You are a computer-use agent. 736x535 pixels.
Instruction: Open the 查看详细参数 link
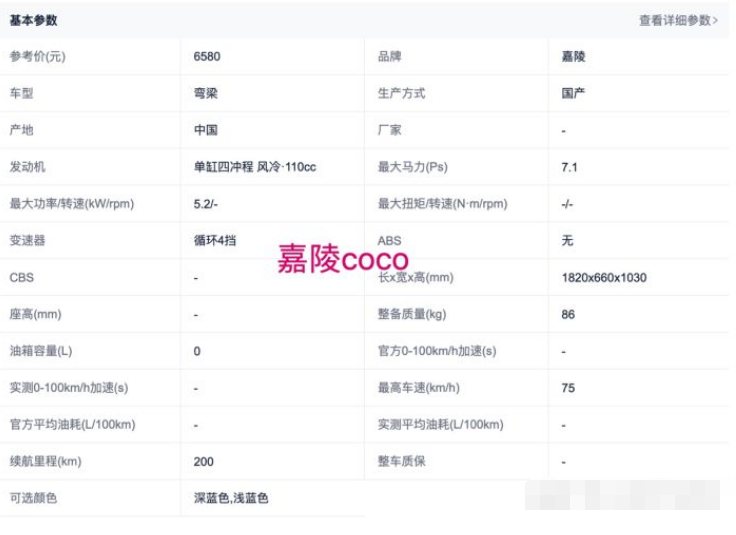(x=678, y=21)
